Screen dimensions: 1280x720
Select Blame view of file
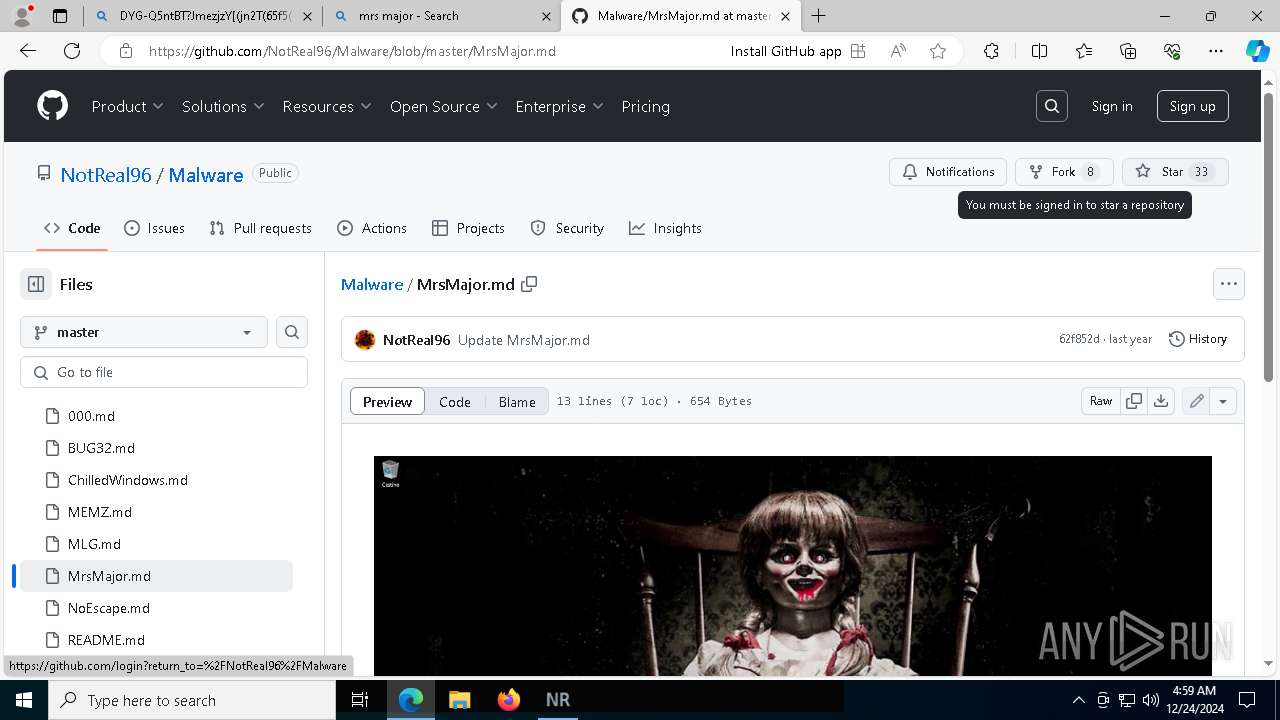pyautogui.click(x=517, y=401)
